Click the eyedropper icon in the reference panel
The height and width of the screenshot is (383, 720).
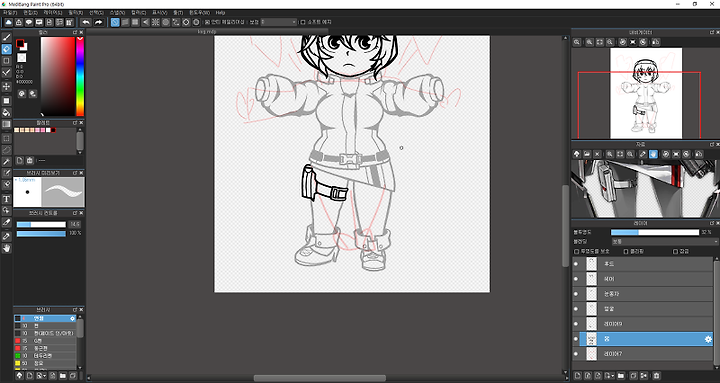643,154
